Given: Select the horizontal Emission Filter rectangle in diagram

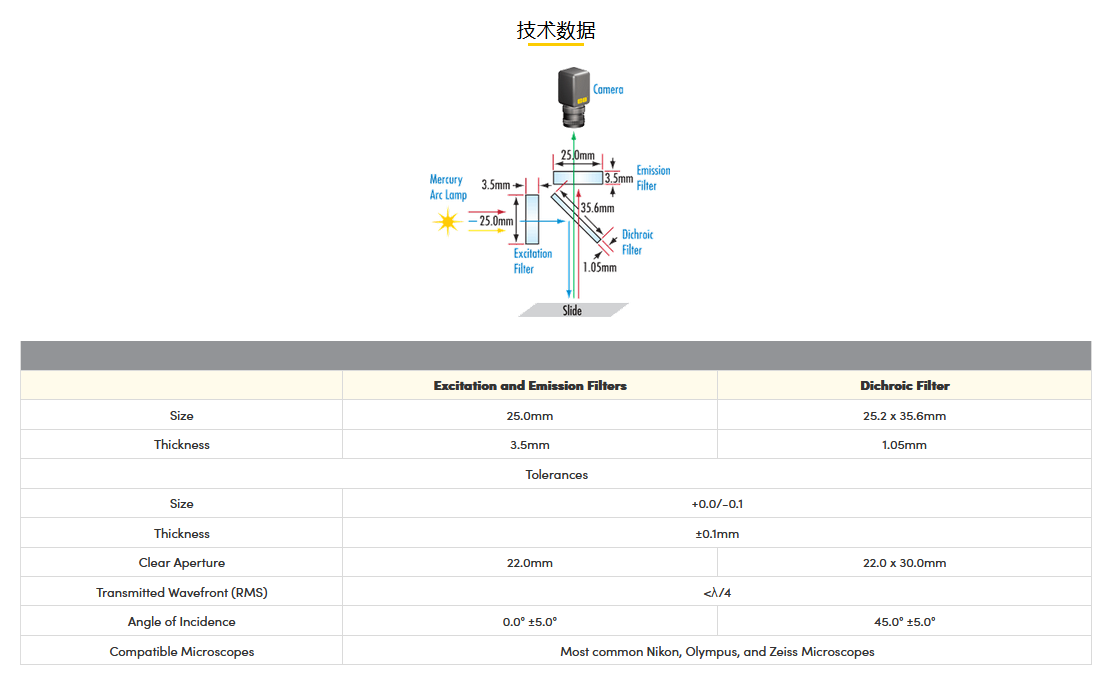Looking at the screenshot, I should point(578,178).
